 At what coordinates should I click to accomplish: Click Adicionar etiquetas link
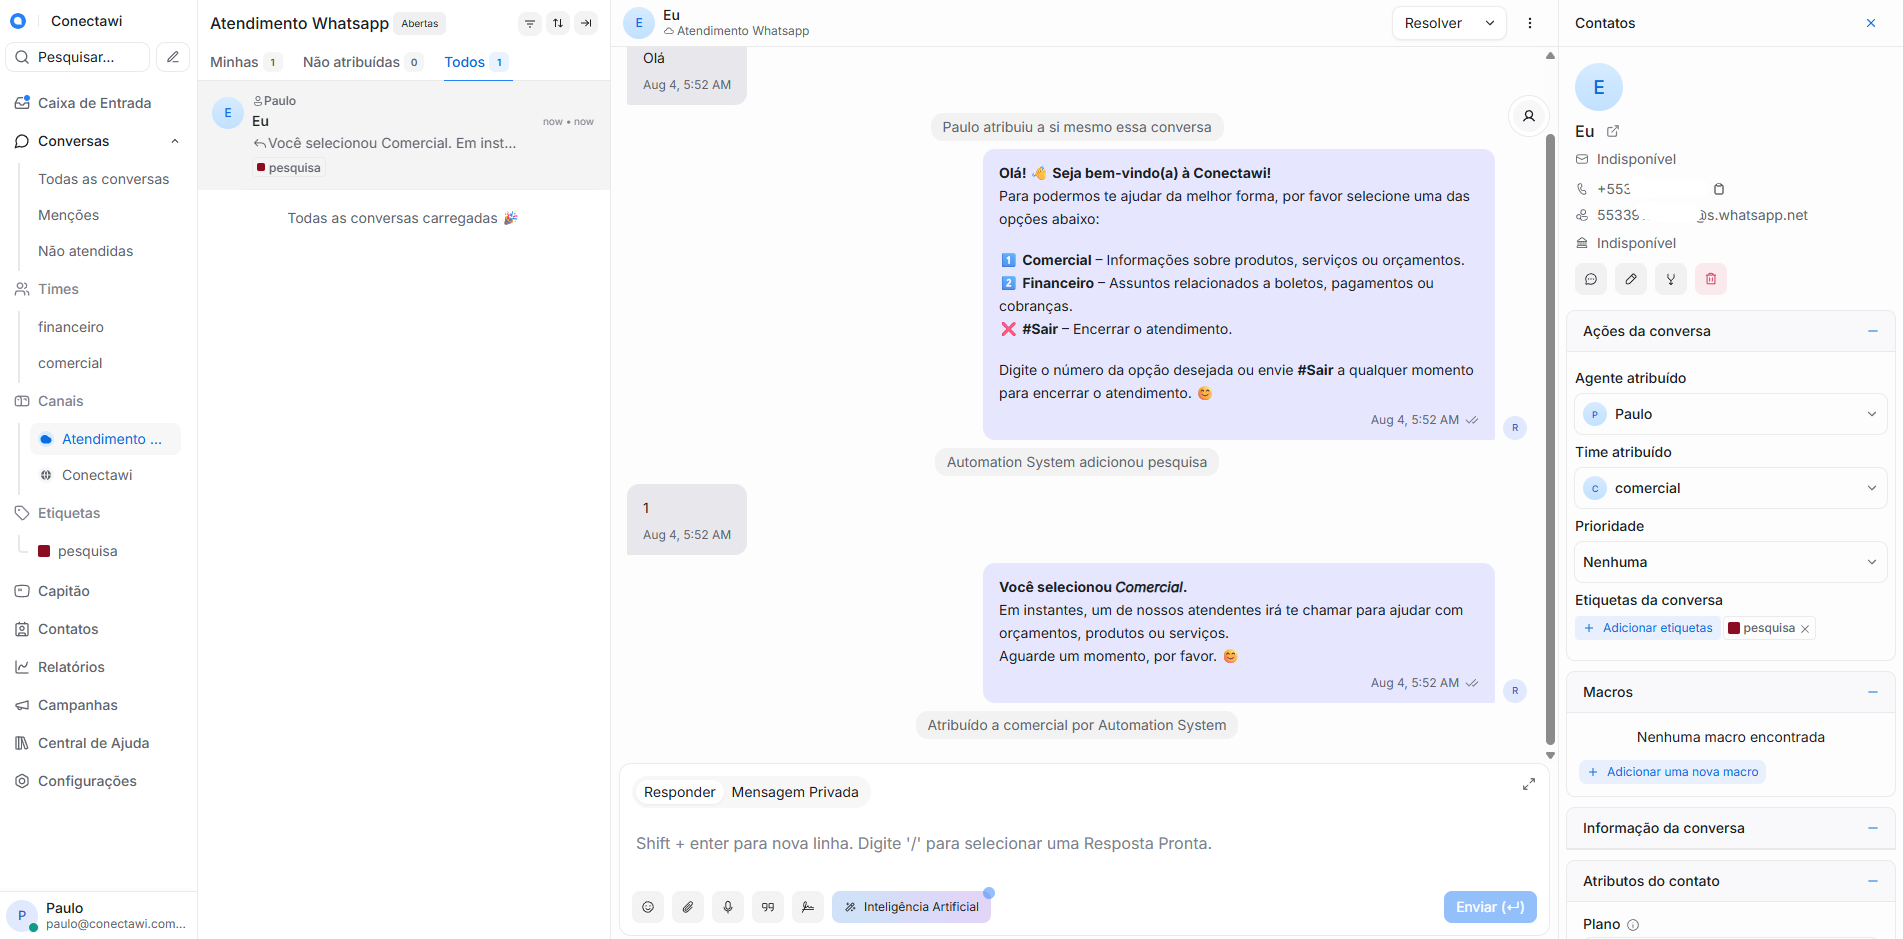point(1648,628)
